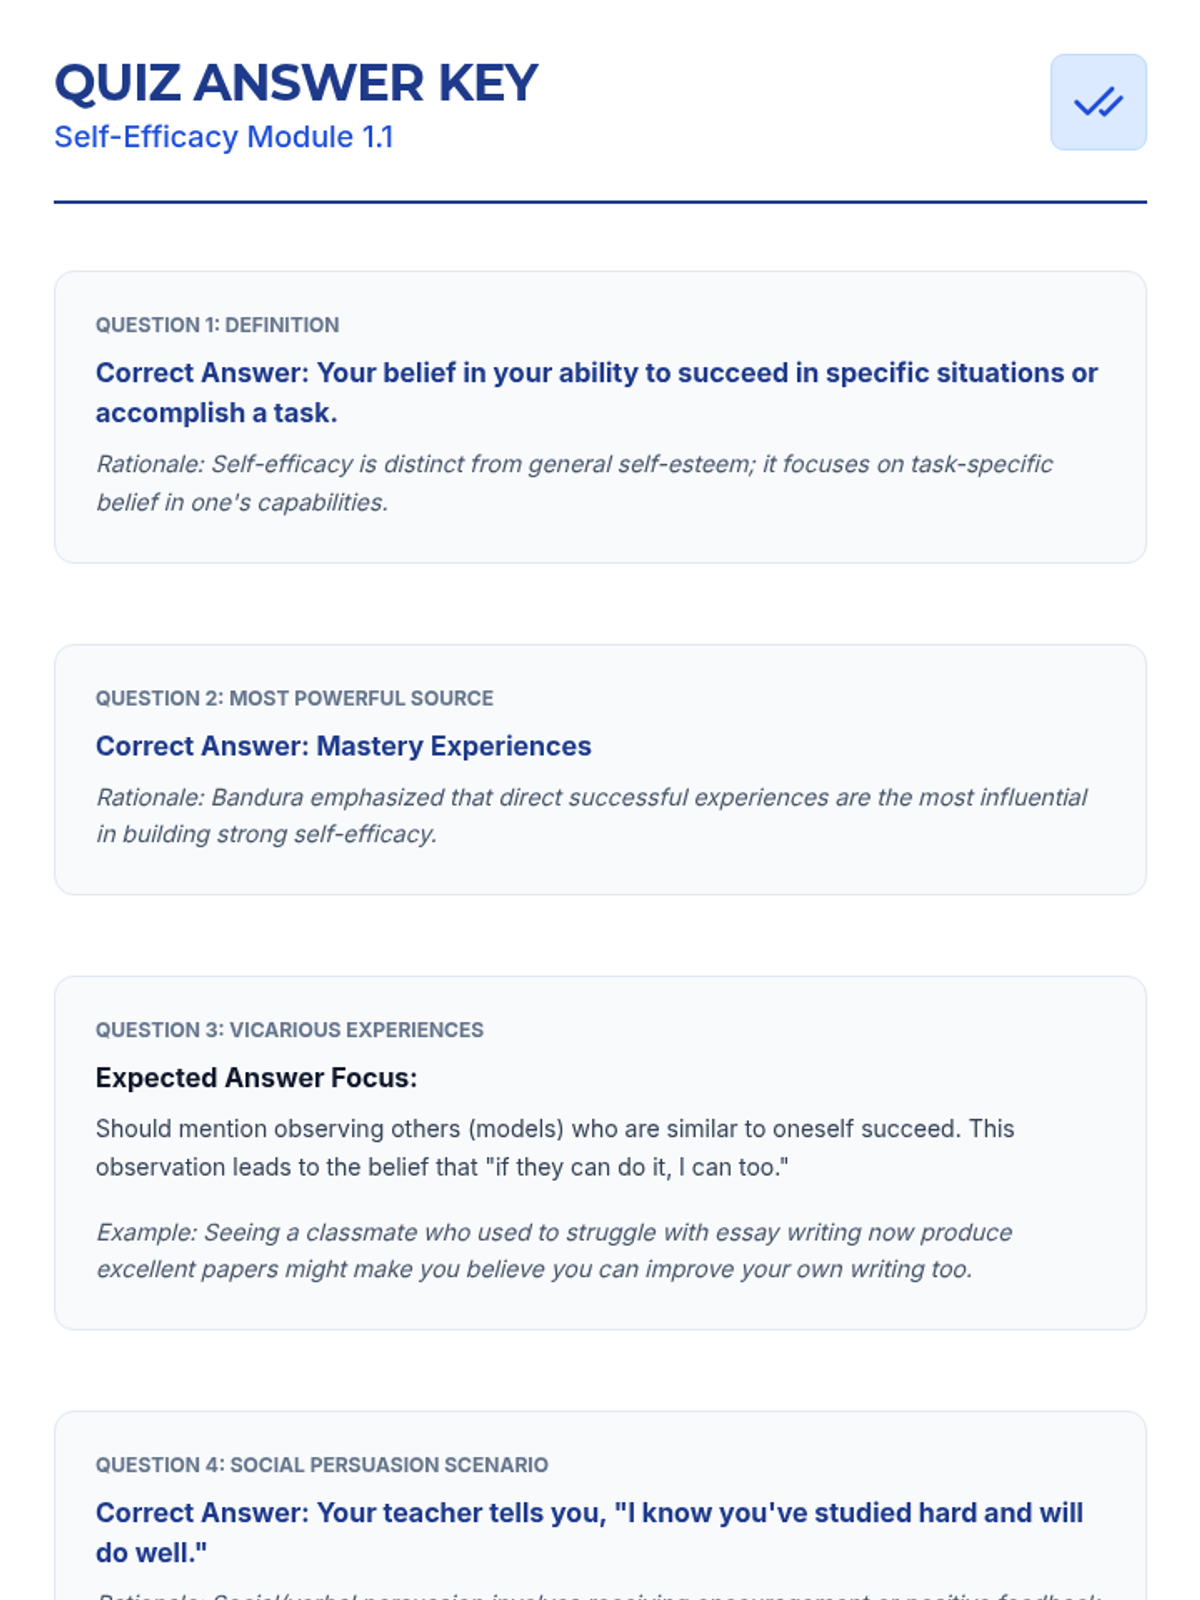Click the partially visible Question 4 rationale
Image resolution: width=1200 pixels, height=1600 pixels.
[600, 1593]
